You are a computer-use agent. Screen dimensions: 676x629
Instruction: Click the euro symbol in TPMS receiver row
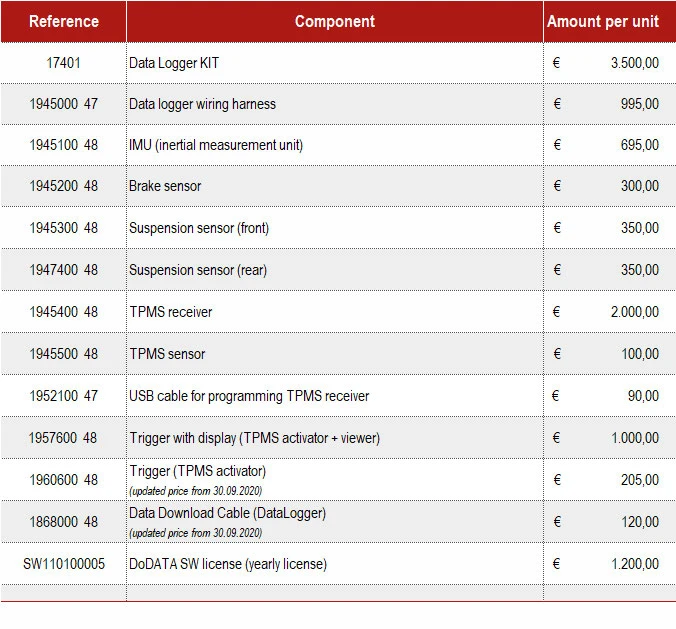pyautogui.click(x=556, y=312)
